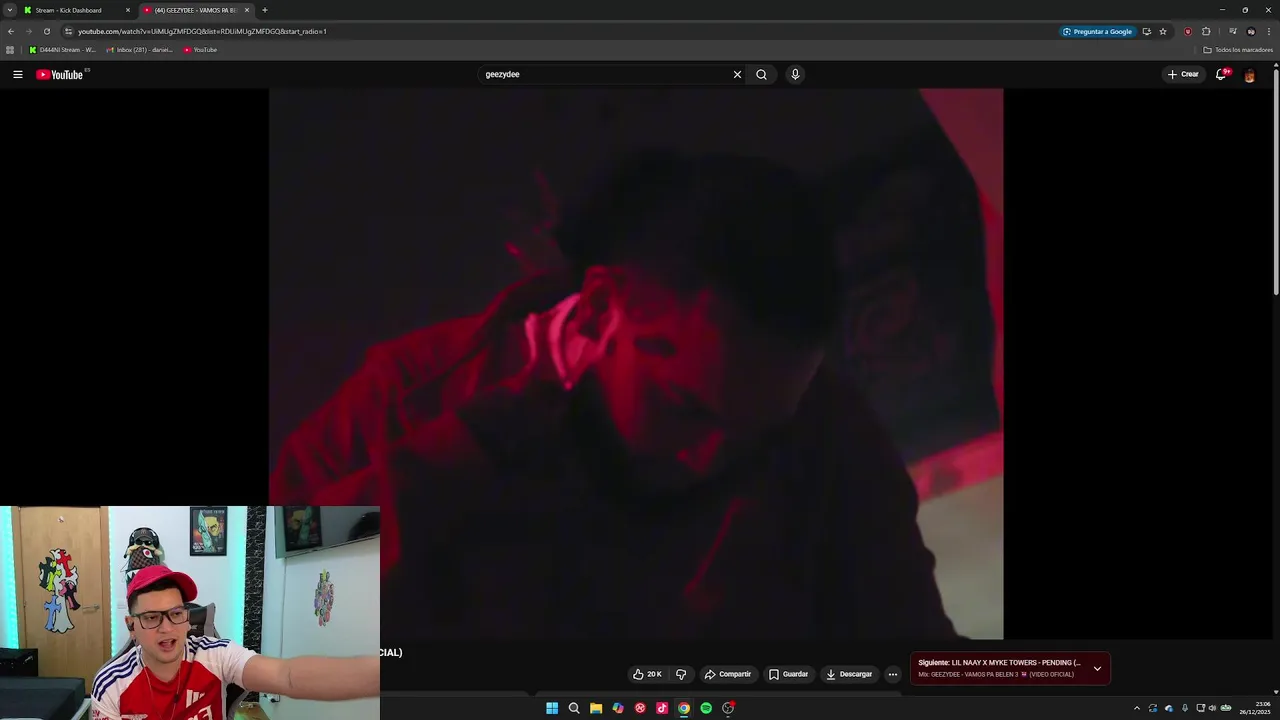Install app from address bar icon
Viewport: 1280px width, 720px height.
point(1146,31)
